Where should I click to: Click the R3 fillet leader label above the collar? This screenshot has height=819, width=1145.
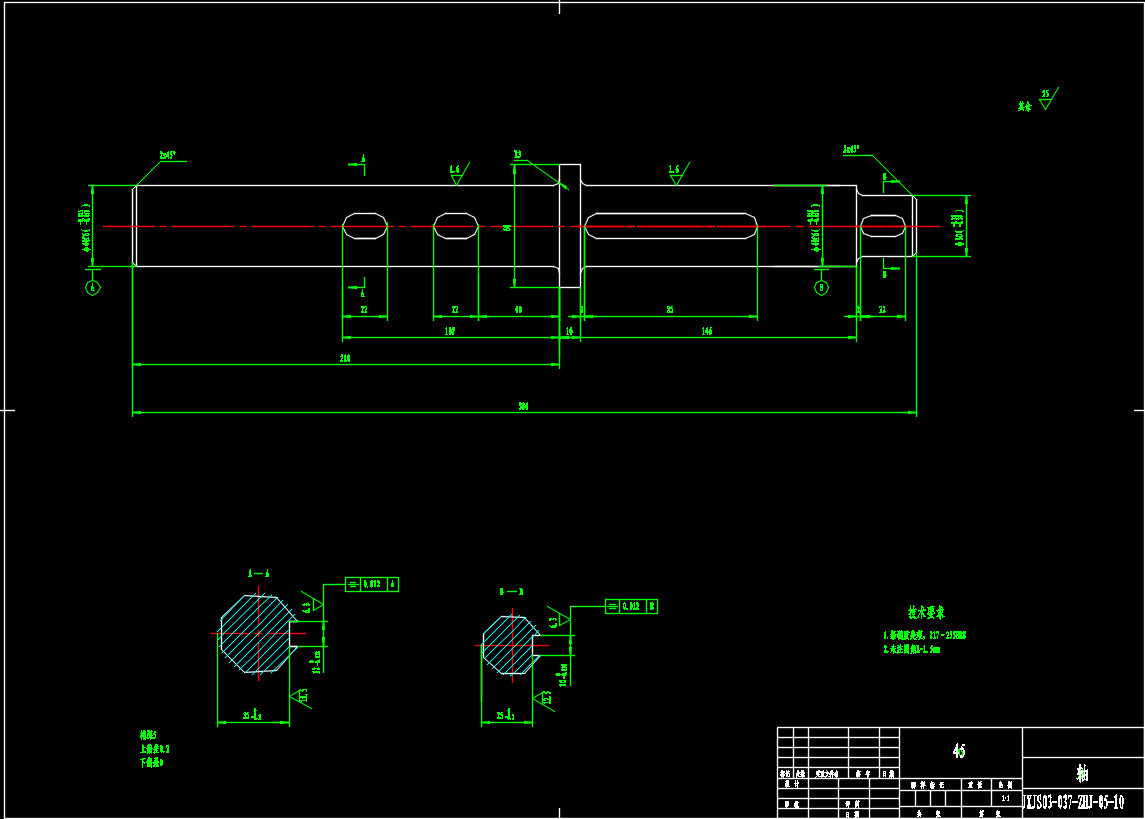(x=518, y=155)
